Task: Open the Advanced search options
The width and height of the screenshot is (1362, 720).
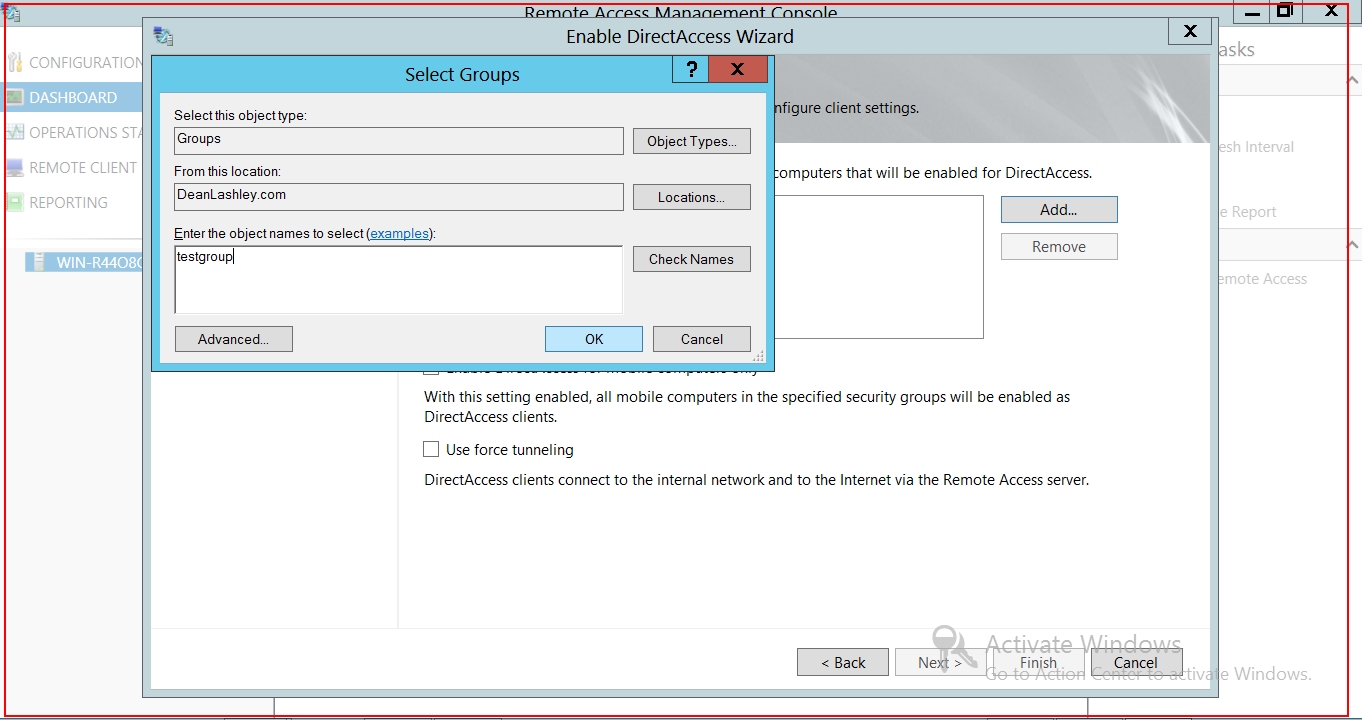Action: [233, 339]
